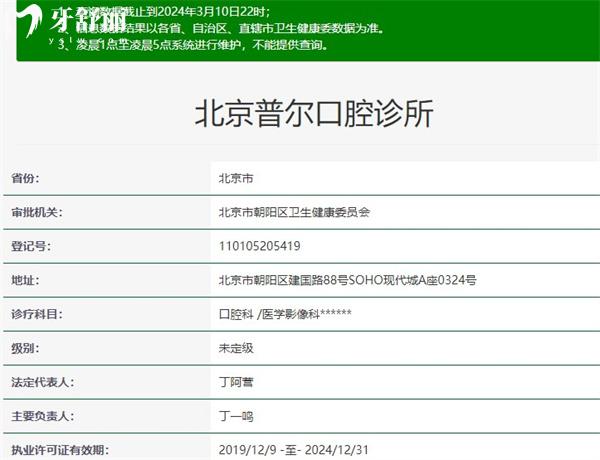The width and height of the screenshot is (600, 460).
Task: Select the level value 未定级
Action: click(x=236, y=348)
